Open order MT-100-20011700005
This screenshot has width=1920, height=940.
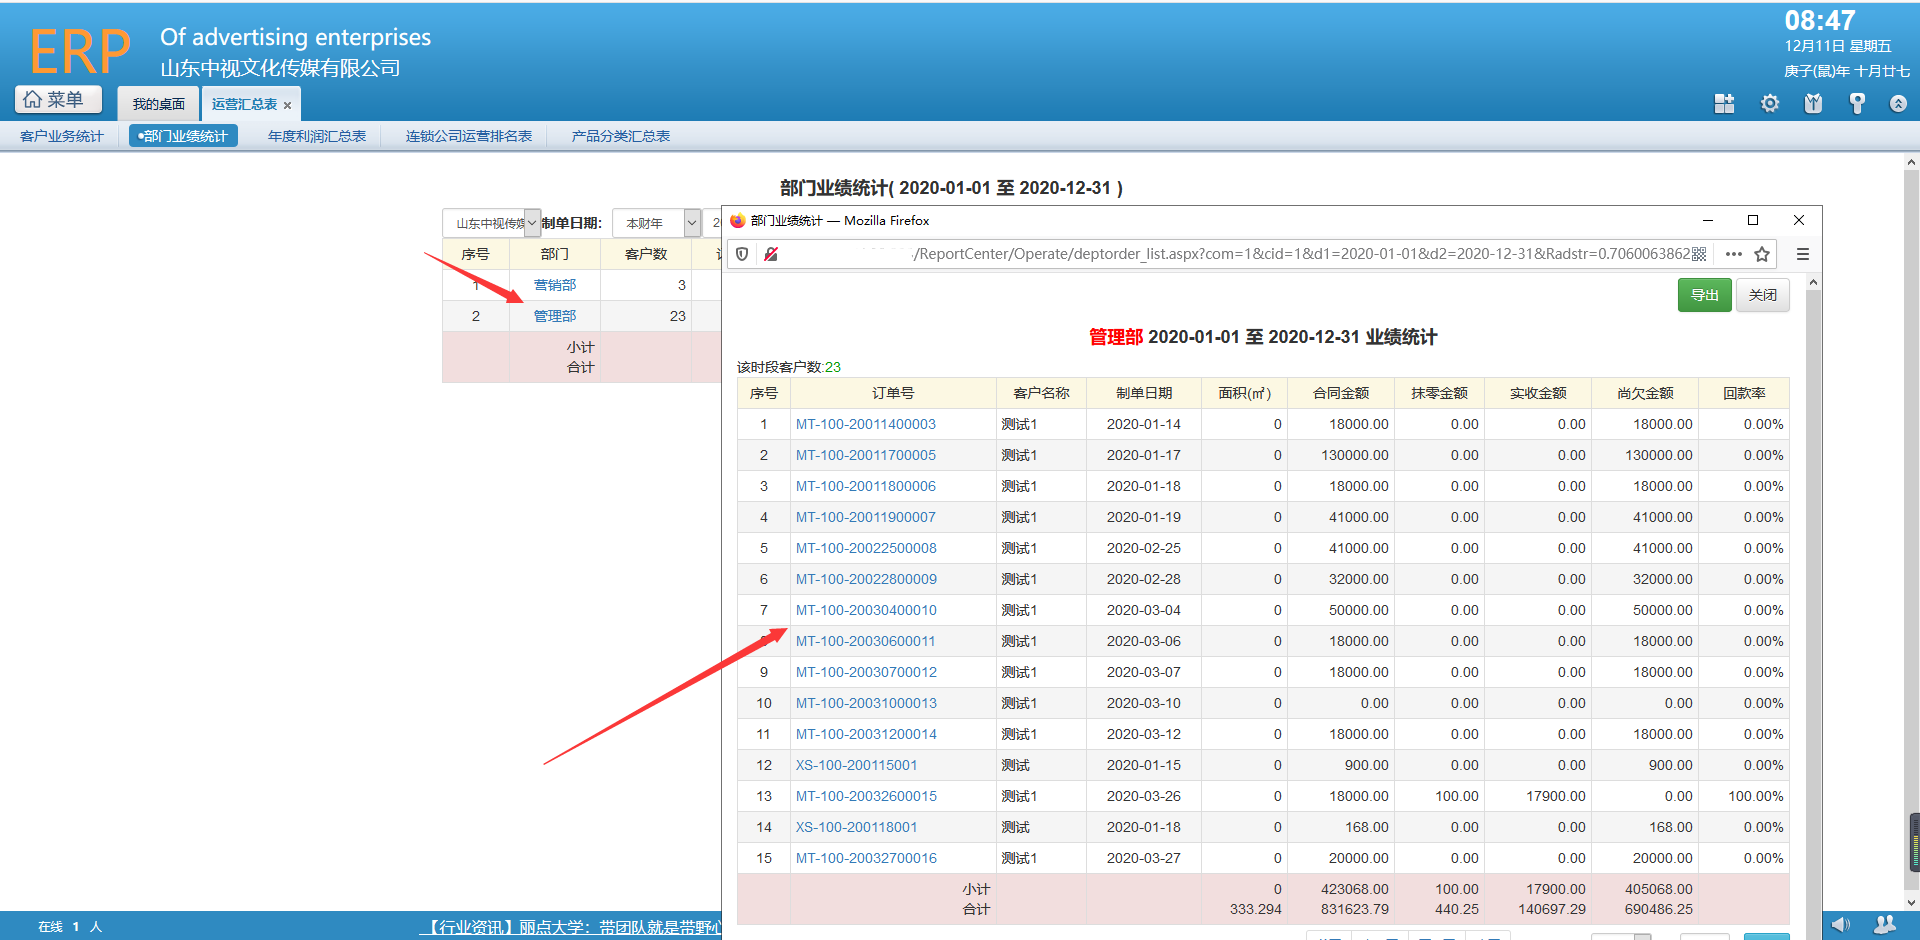pyautogui.click(x=866, y=455)
